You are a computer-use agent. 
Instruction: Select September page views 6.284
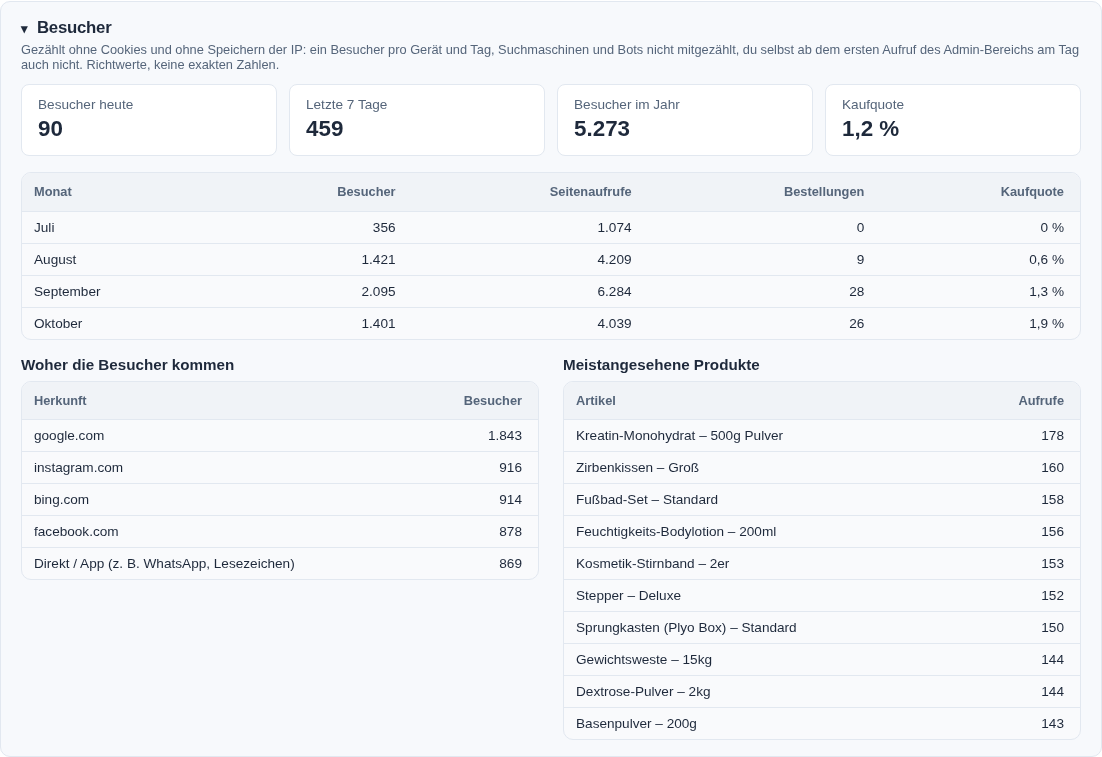(x=614, y=292)
